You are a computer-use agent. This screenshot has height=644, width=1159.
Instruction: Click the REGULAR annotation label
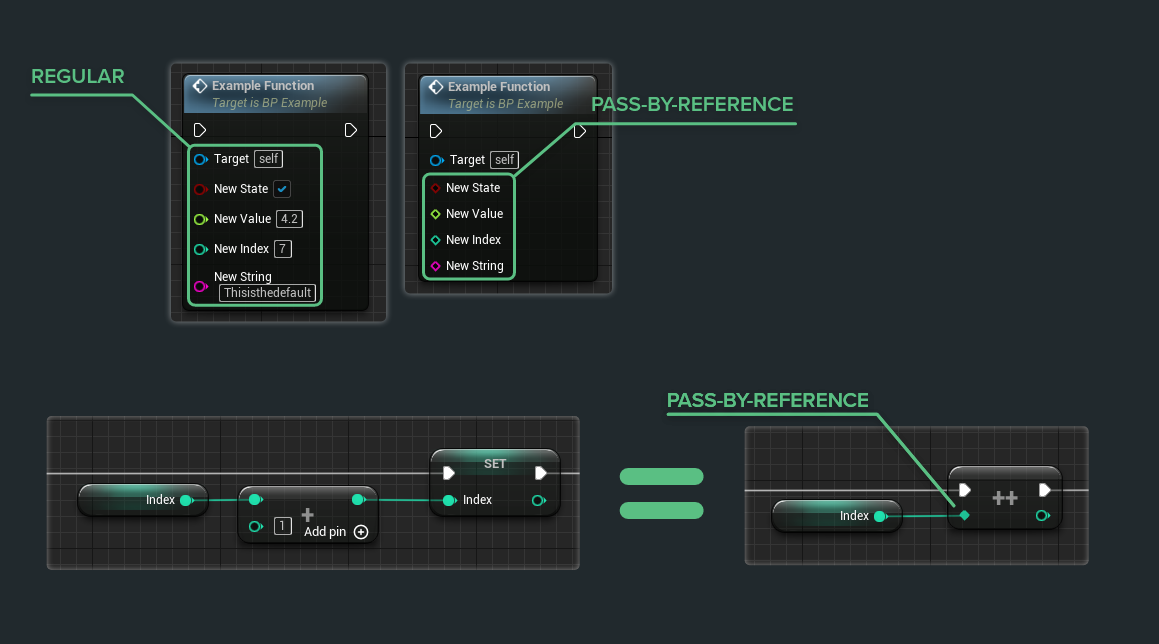pyautogui.click(x=78, y=75)
